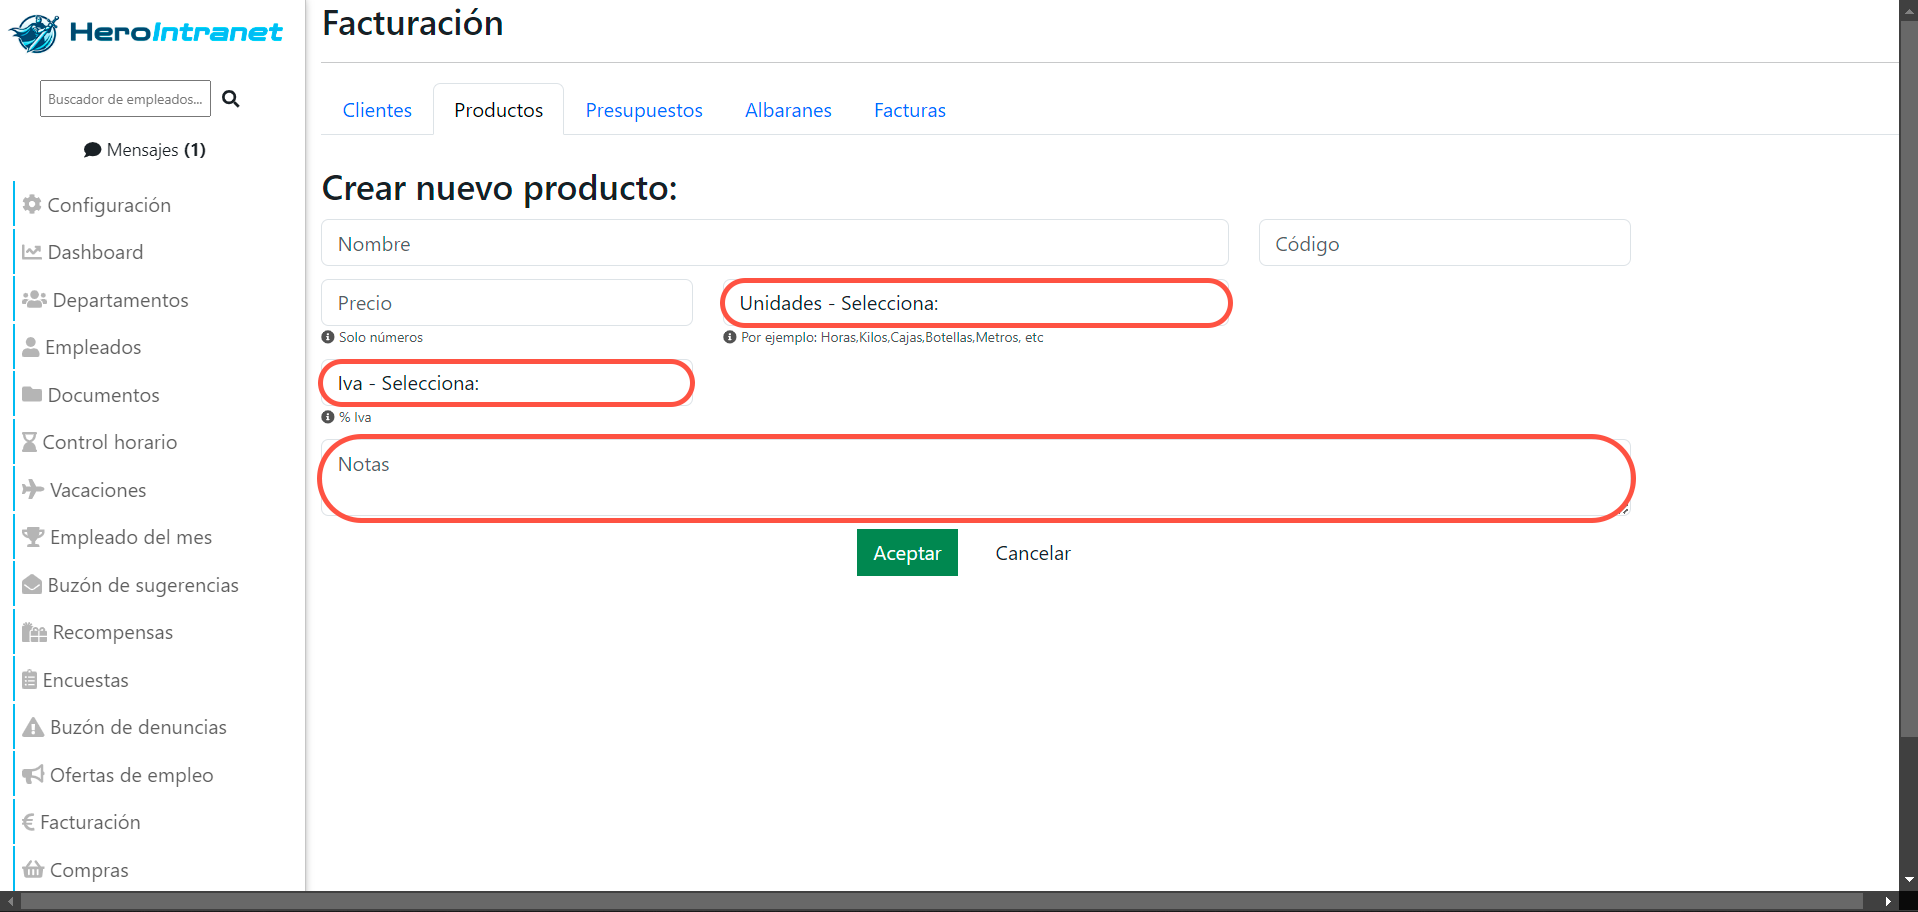This screenshot has height=912, width=1918.
Task: Click the info icon beside % Iva
Action: 328,417
